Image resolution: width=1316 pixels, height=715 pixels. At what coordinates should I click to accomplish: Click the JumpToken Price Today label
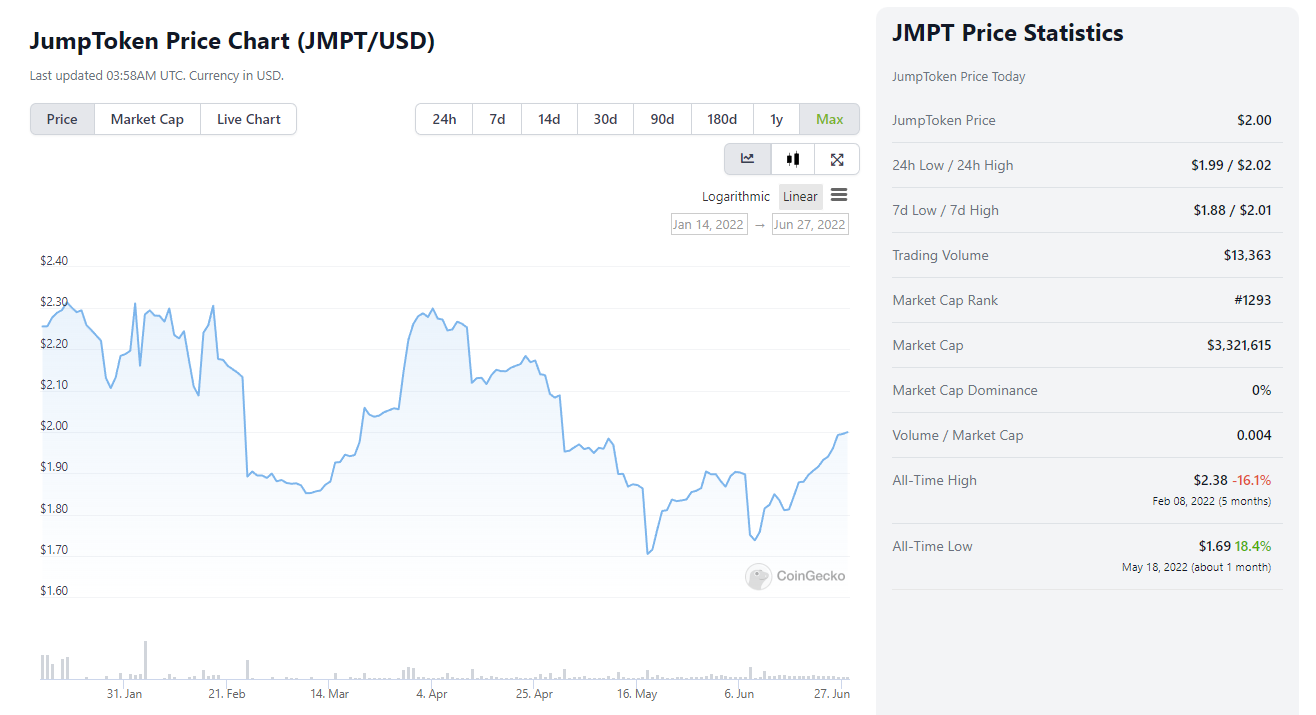(x=959, y=77)
